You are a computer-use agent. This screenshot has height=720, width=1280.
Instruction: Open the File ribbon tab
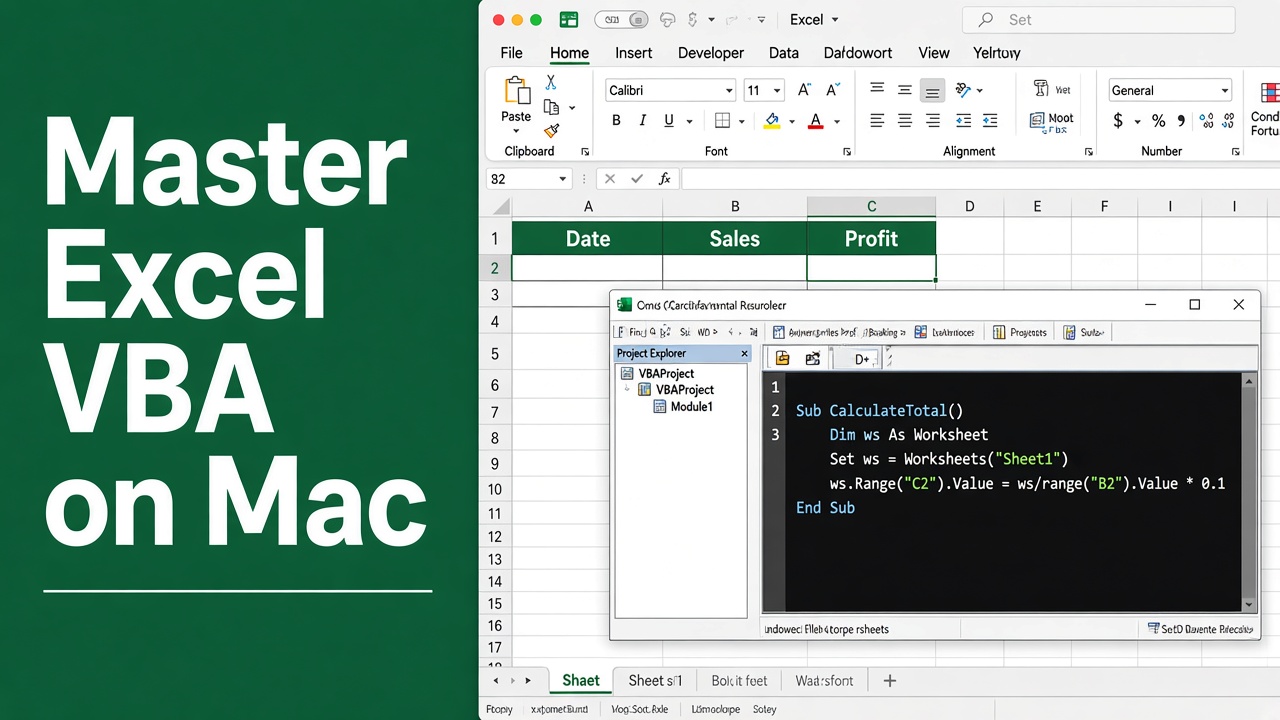click(x=511, y=53)
